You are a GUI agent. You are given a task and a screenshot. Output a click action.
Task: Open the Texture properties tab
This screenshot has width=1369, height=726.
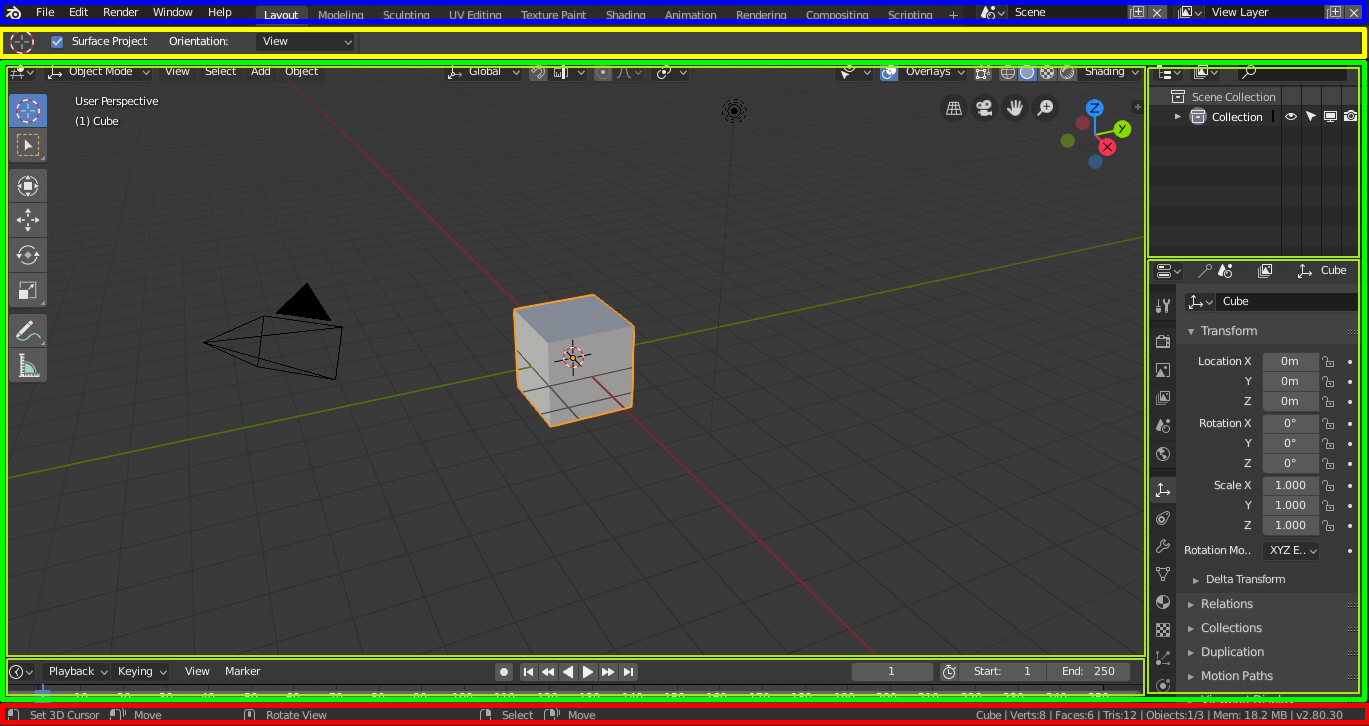(1162, 630)
